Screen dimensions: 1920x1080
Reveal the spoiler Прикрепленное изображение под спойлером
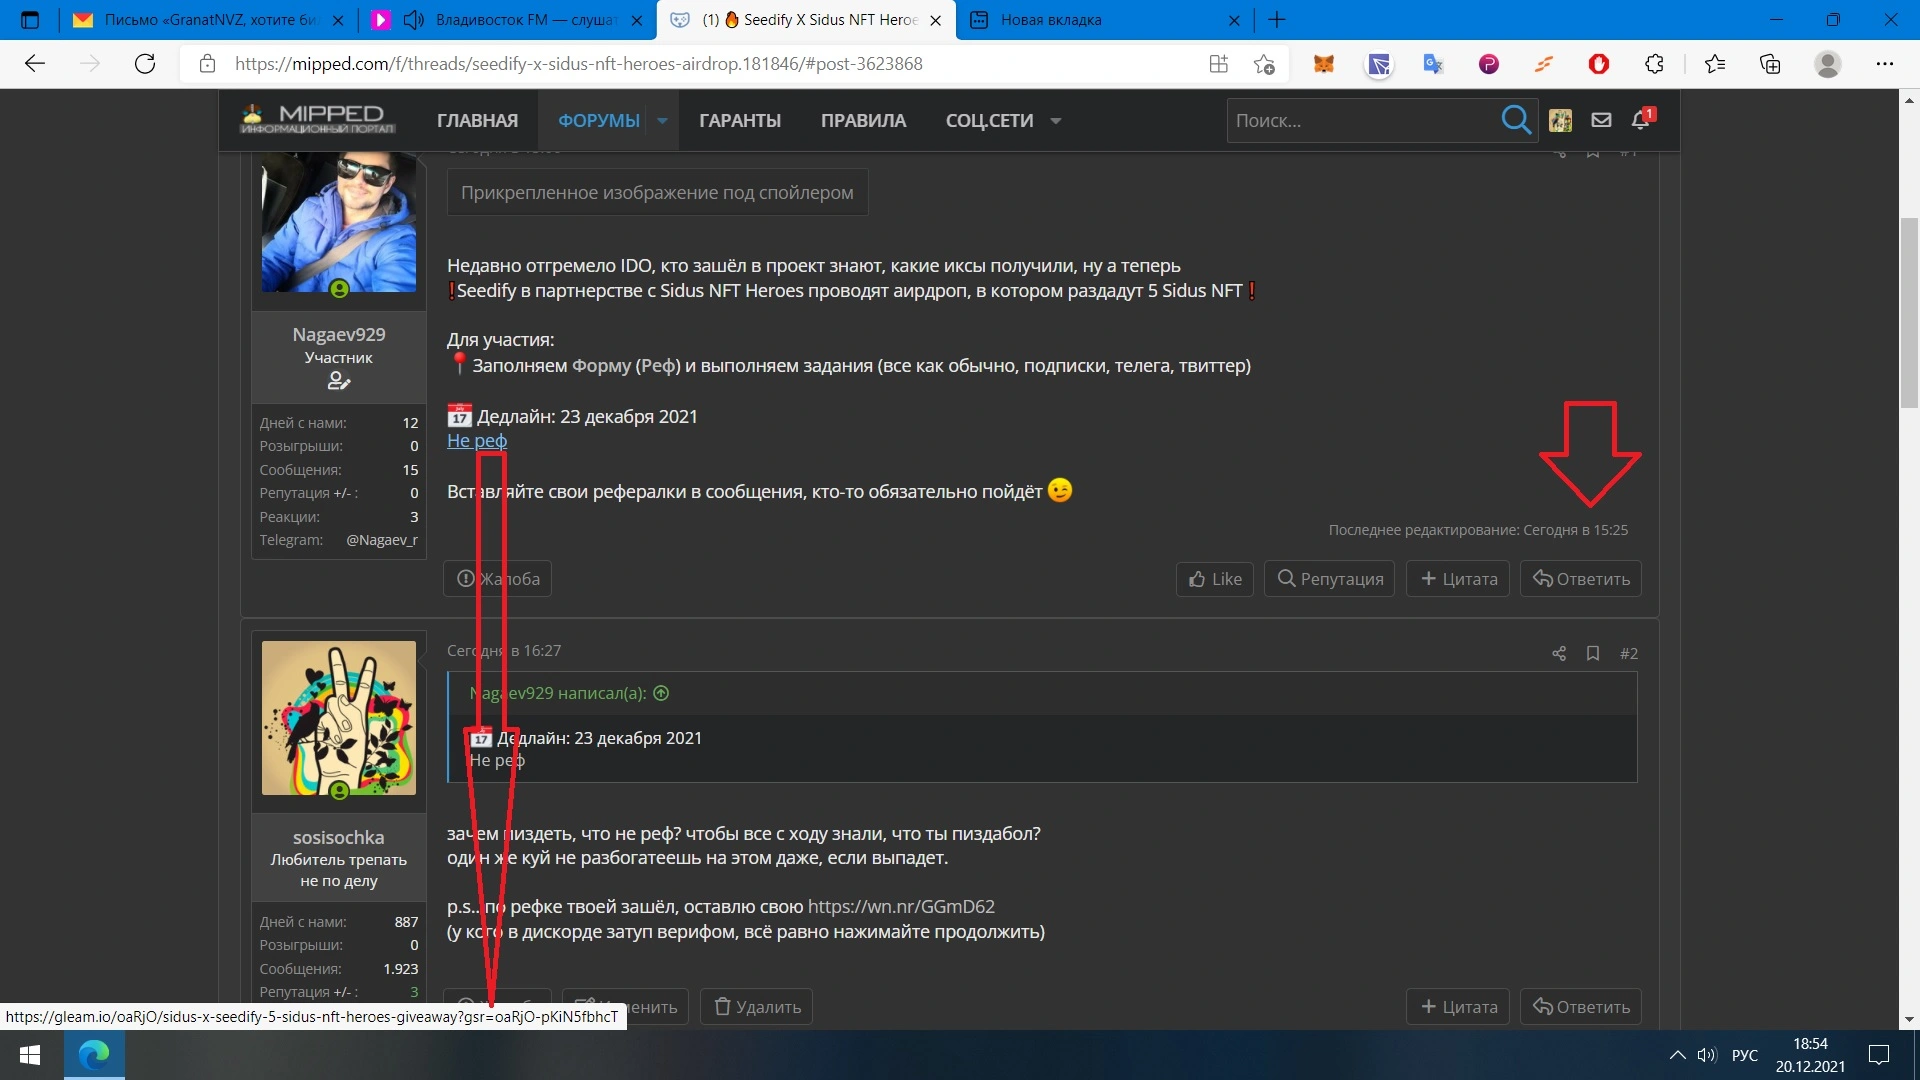[657, 193]
